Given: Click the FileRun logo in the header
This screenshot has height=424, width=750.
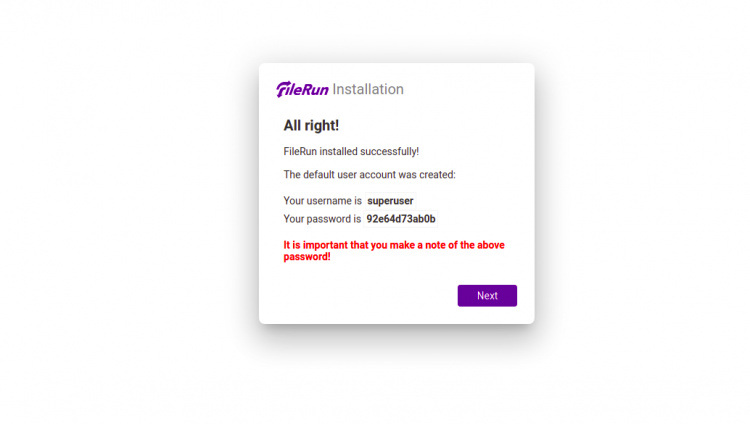Looking at the screenshot, I should (303, 90).
